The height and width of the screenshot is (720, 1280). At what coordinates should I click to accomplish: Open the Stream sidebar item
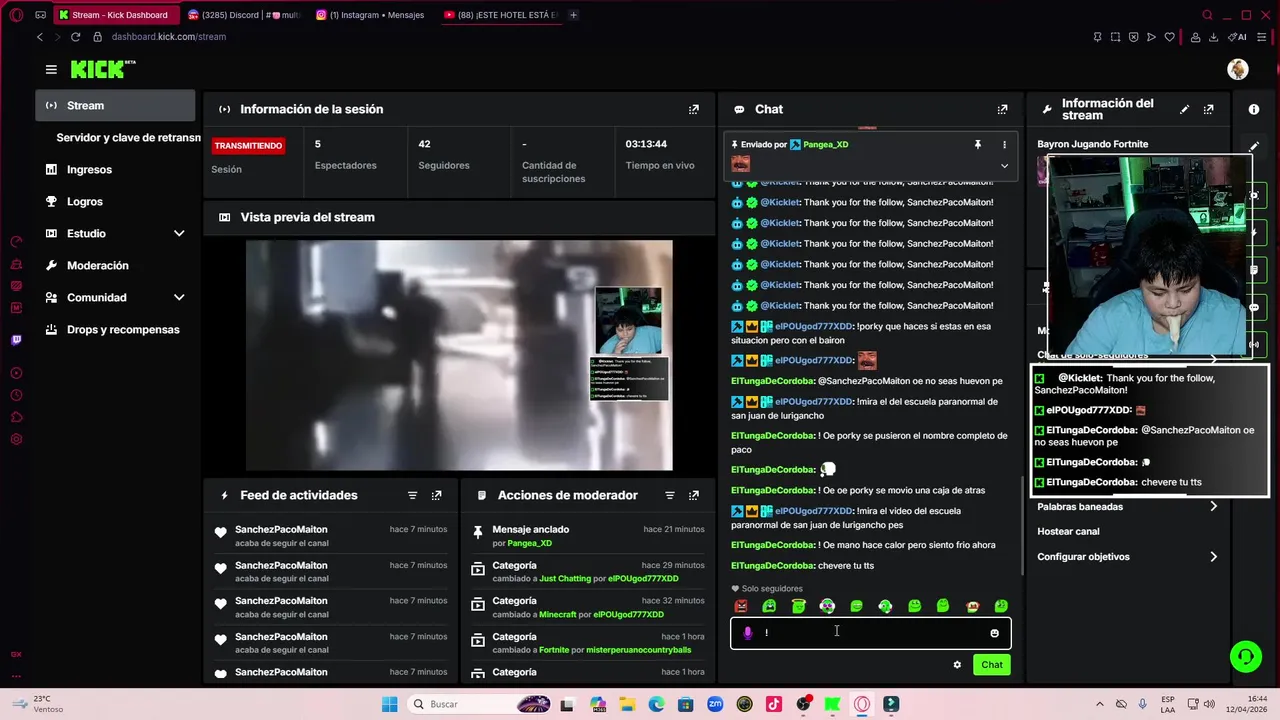tap(115, 105)
